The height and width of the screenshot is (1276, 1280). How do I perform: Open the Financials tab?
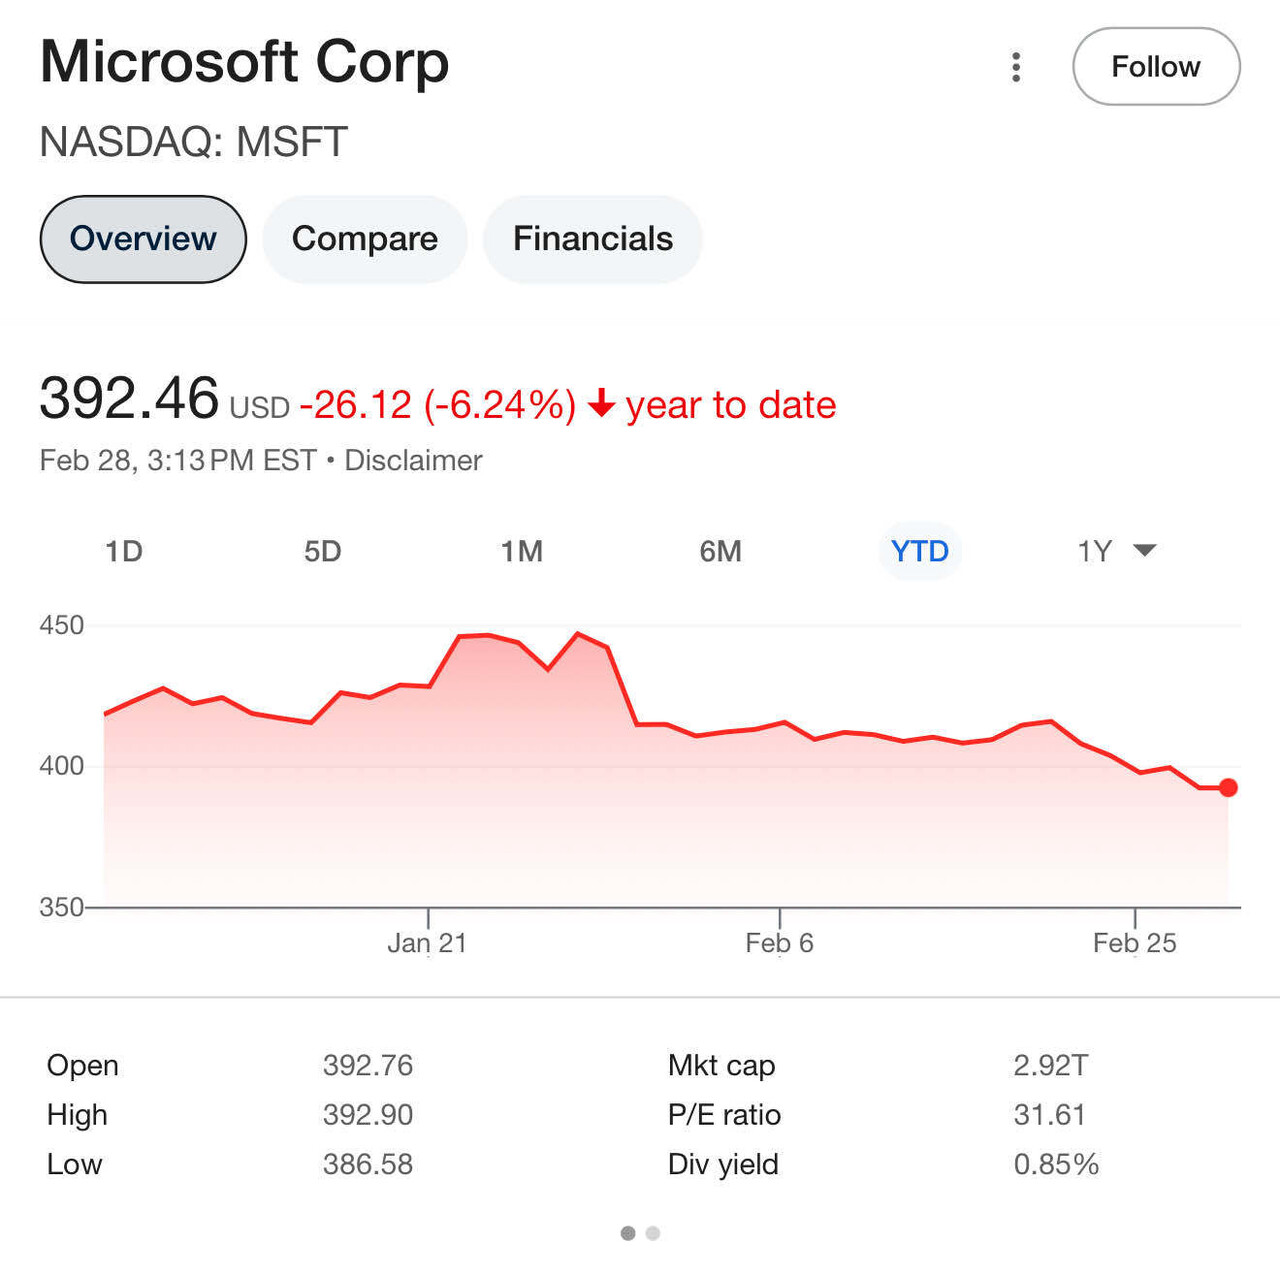(x=593, y=239)
